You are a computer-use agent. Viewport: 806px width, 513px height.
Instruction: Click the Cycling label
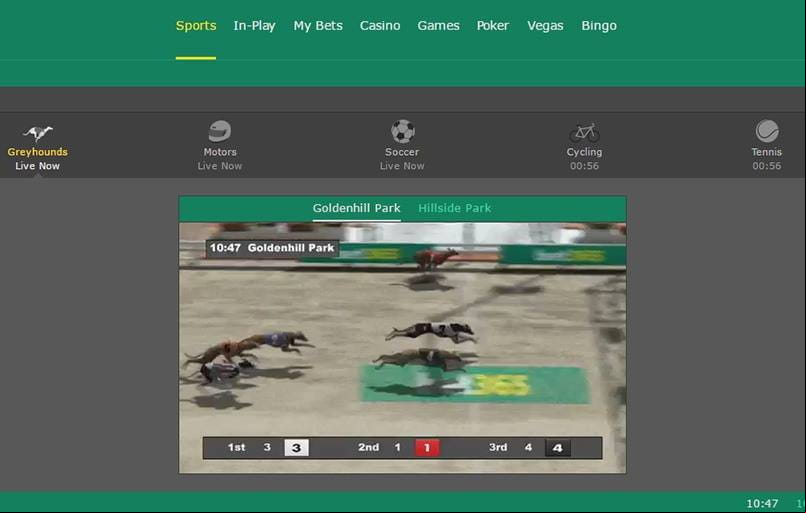(x=584, y=152)
